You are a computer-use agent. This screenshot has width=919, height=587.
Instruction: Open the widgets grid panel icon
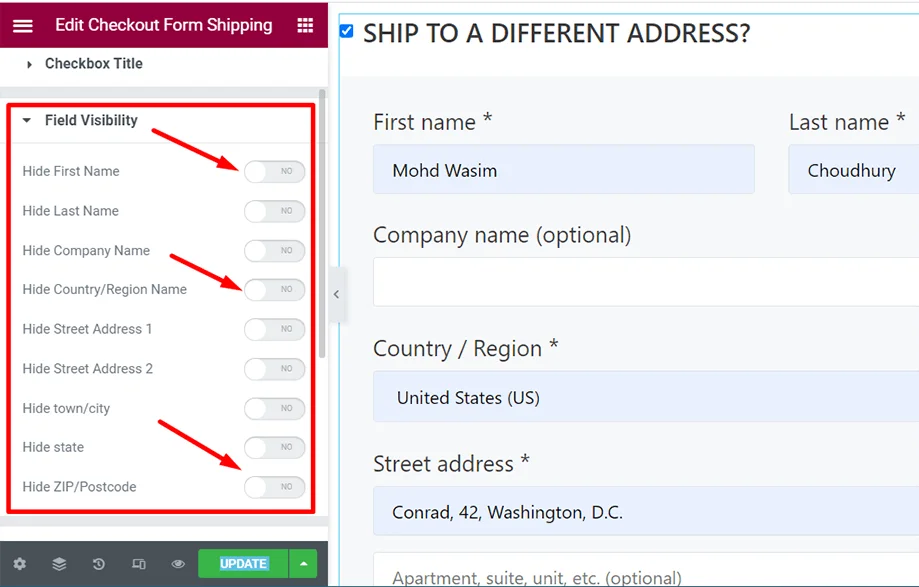click(305, 25)
